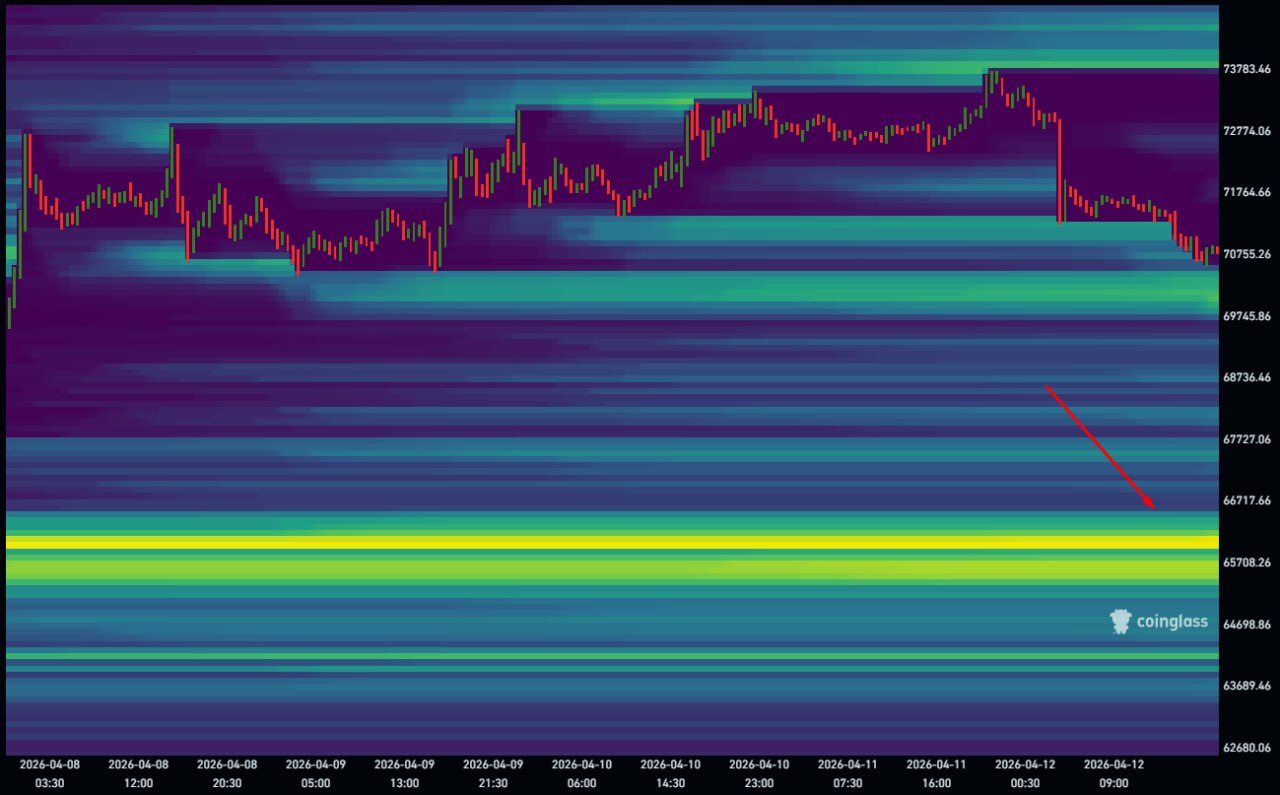Click the 2026-04-12 00:30 time label
1280x795 pixels.
coord(1025,773)
